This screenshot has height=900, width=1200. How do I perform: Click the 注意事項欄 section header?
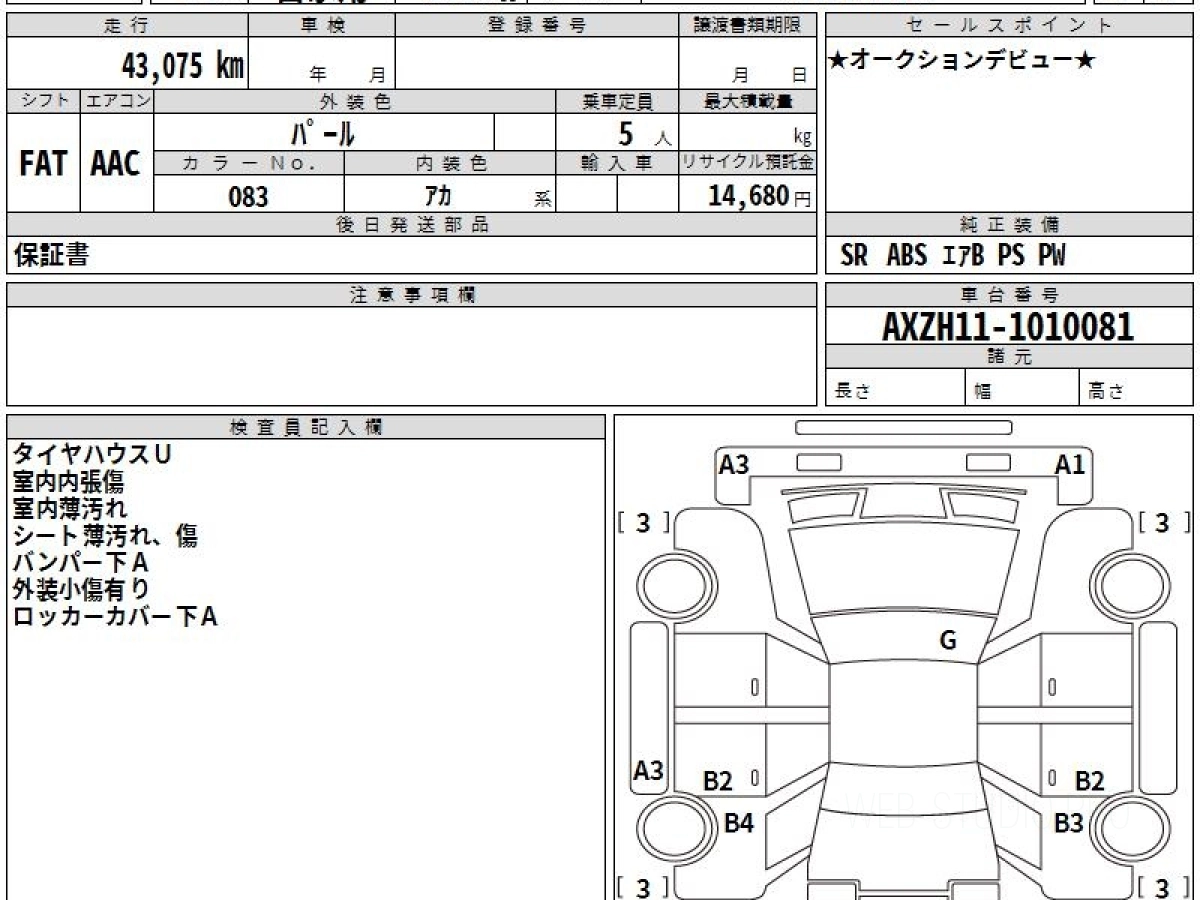point(412,295)
